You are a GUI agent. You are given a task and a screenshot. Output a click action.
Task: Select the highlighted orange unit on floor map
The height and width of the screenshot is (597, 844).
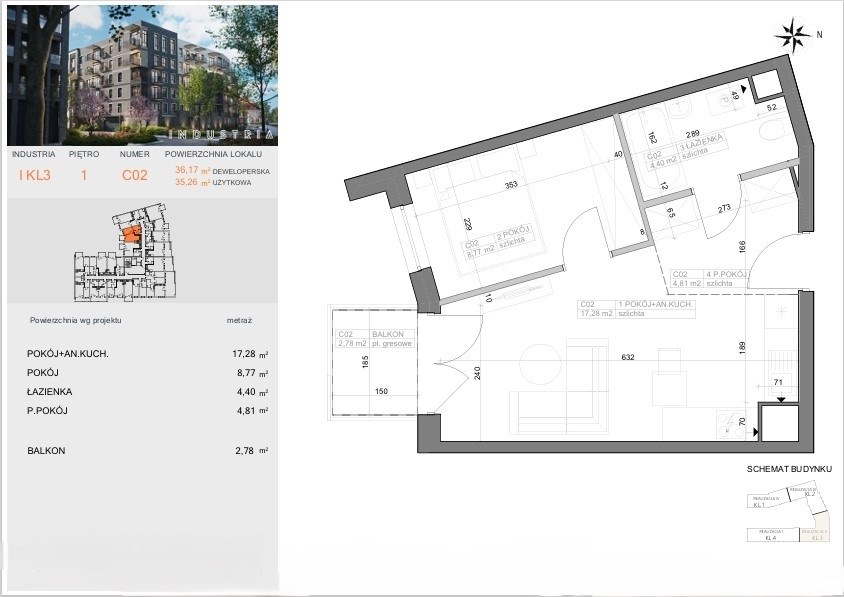(x=130, y=236)
